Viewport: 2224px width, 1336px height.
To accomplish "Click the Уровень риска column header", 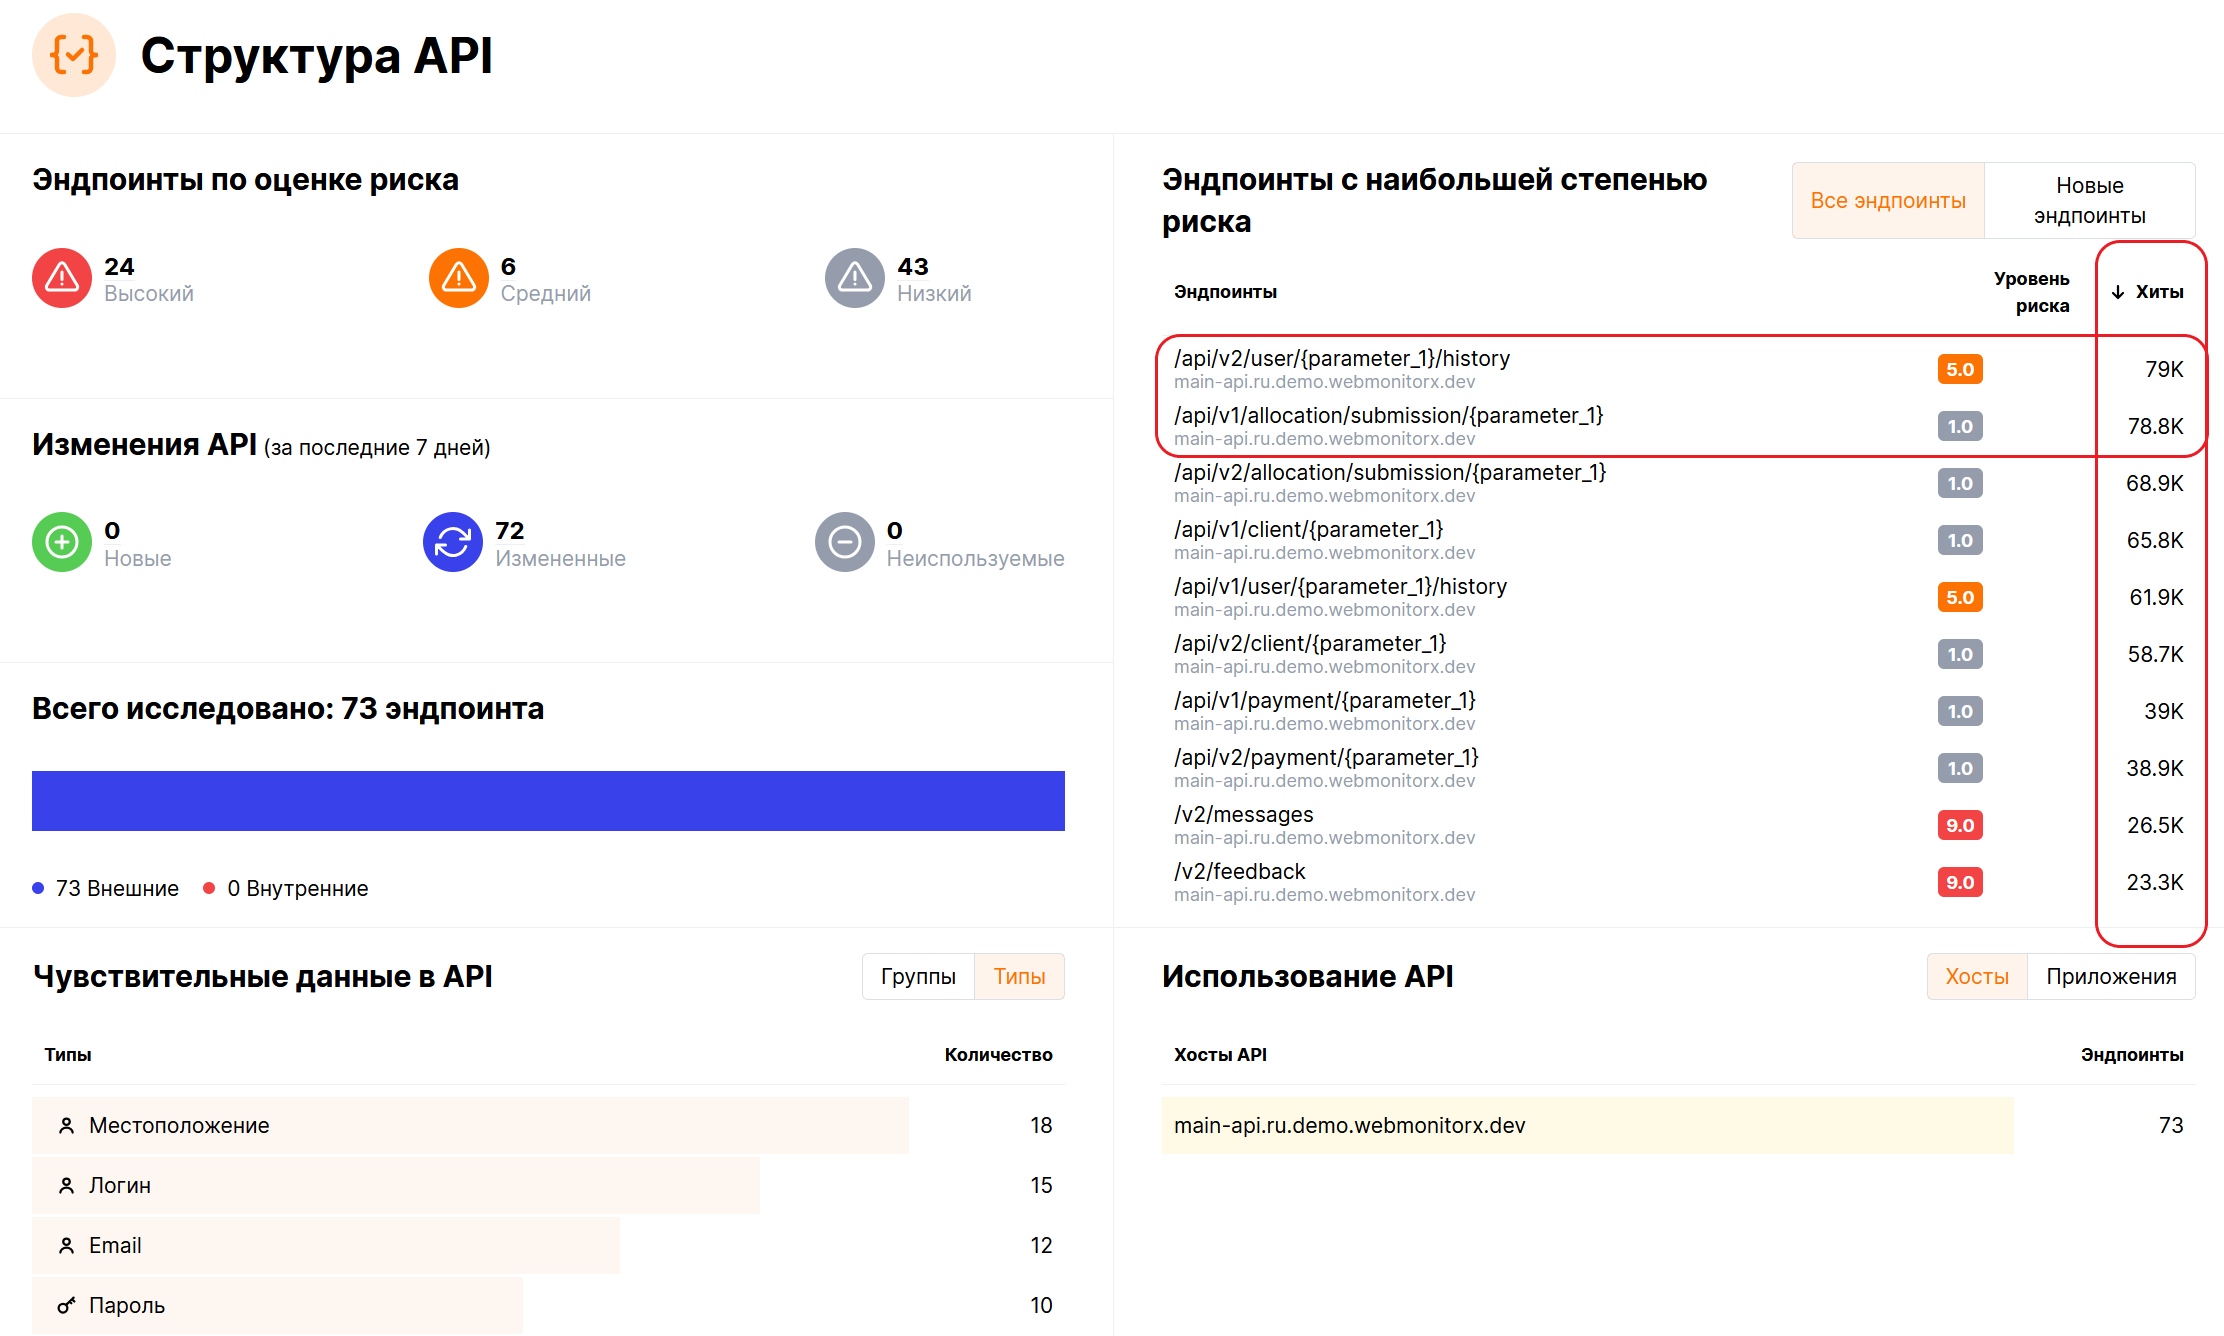I will (2031, 292).
